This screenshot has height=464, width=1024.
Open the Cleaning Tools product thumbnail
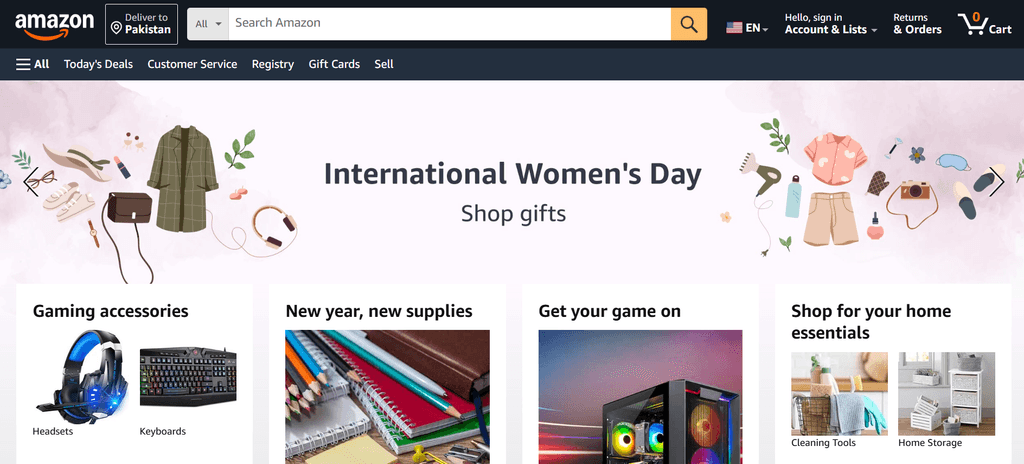(839, 393)
